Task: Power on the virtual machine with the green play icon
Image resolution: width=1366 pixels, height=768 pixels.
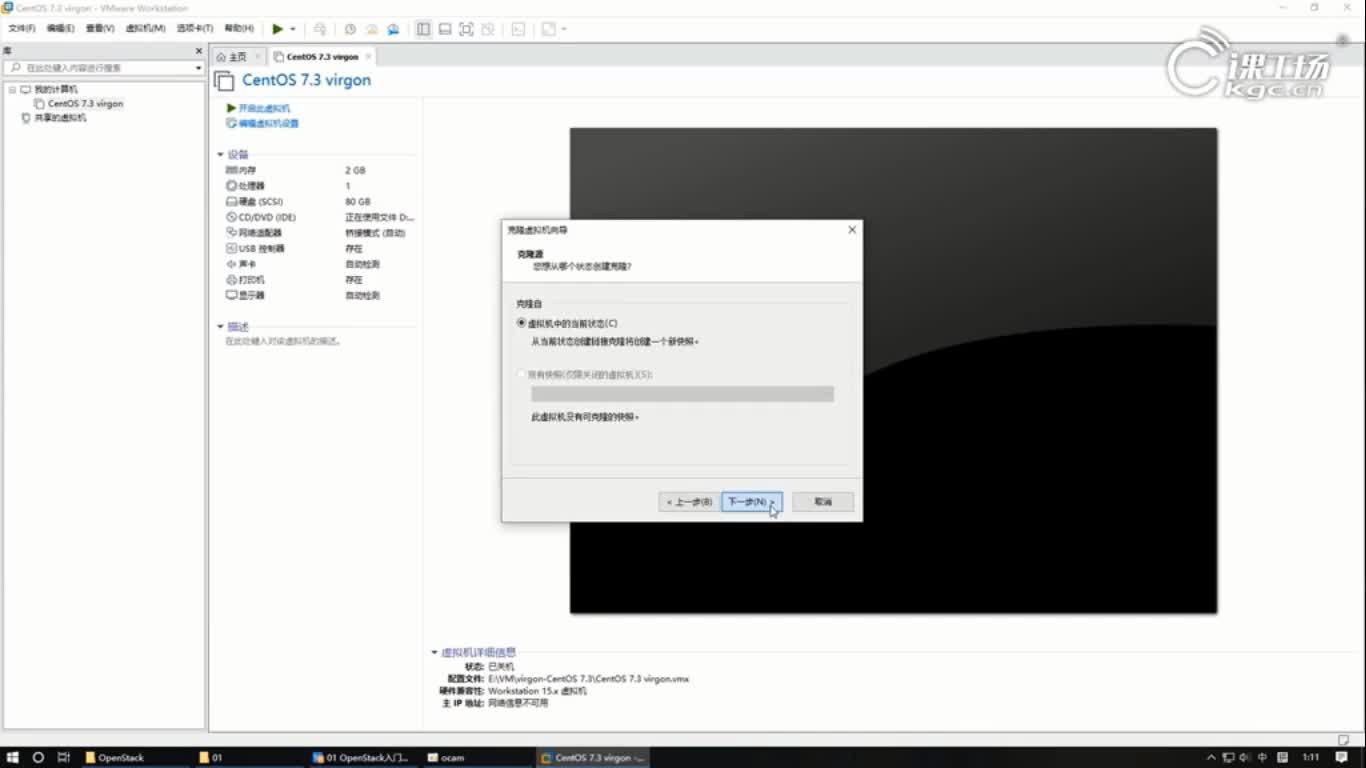Action: click(x=278, y=29)
